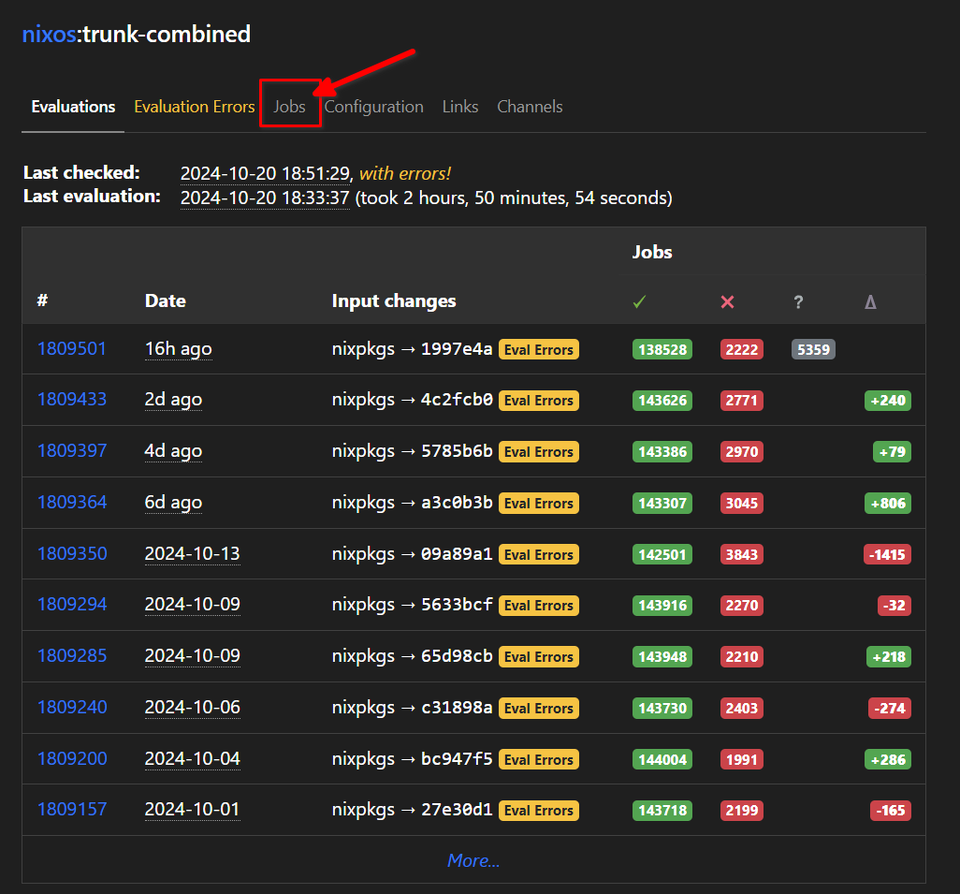Open evaluation 1809350 link
960x894 pixels.
tap(72, 554)
